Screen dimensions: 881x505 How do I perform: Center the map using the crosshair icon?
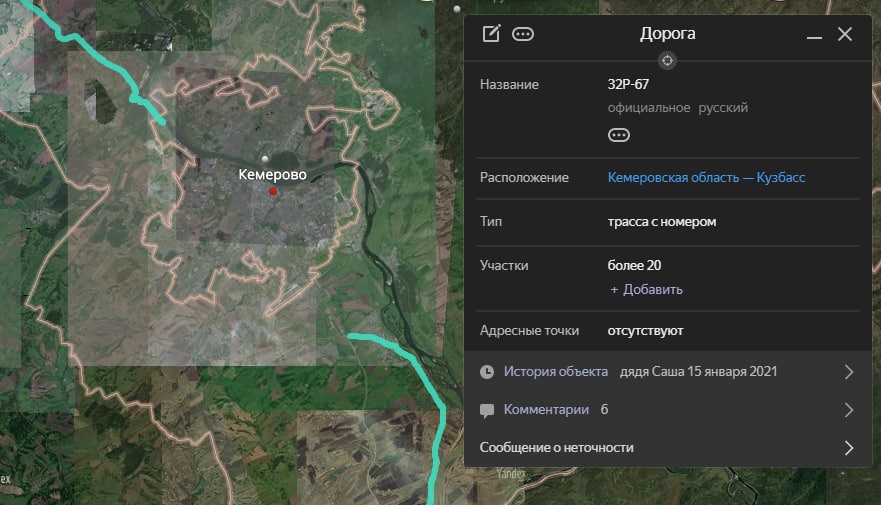667,61
